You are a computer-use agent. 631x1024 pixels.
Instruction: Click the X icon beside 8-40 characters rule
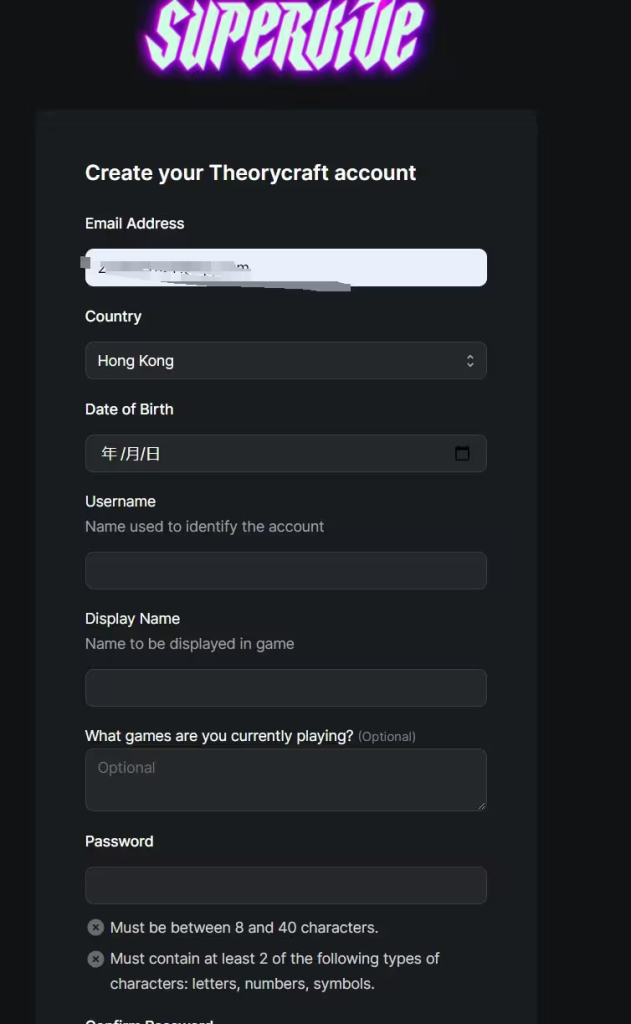coord(96,927)
